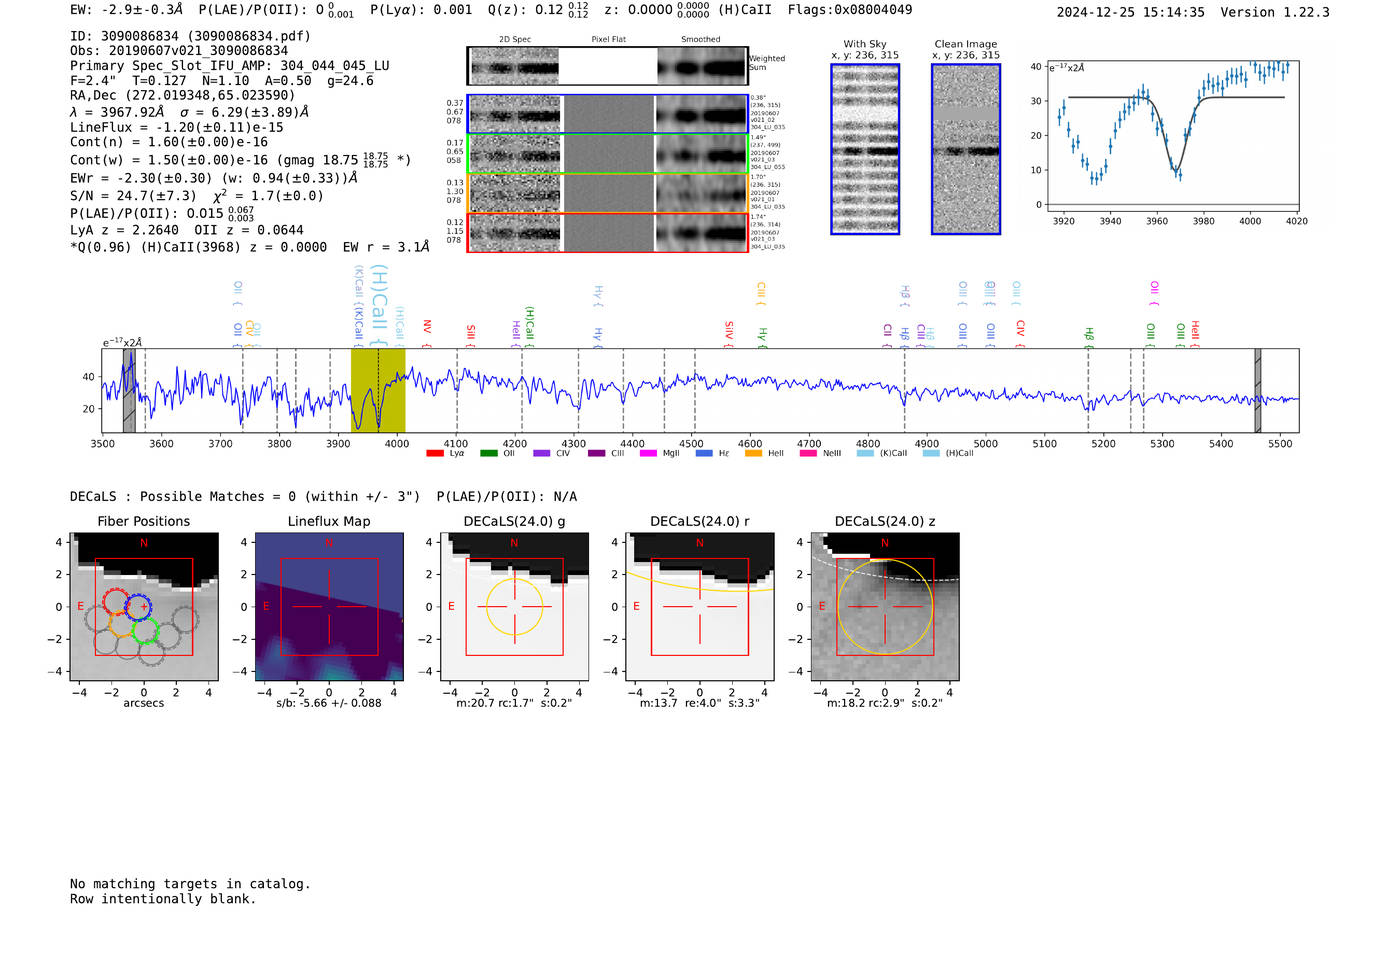Click the Flags:0x08004049 text
The height and width of the screenshot is (953, 1400).
click(850, 10)
